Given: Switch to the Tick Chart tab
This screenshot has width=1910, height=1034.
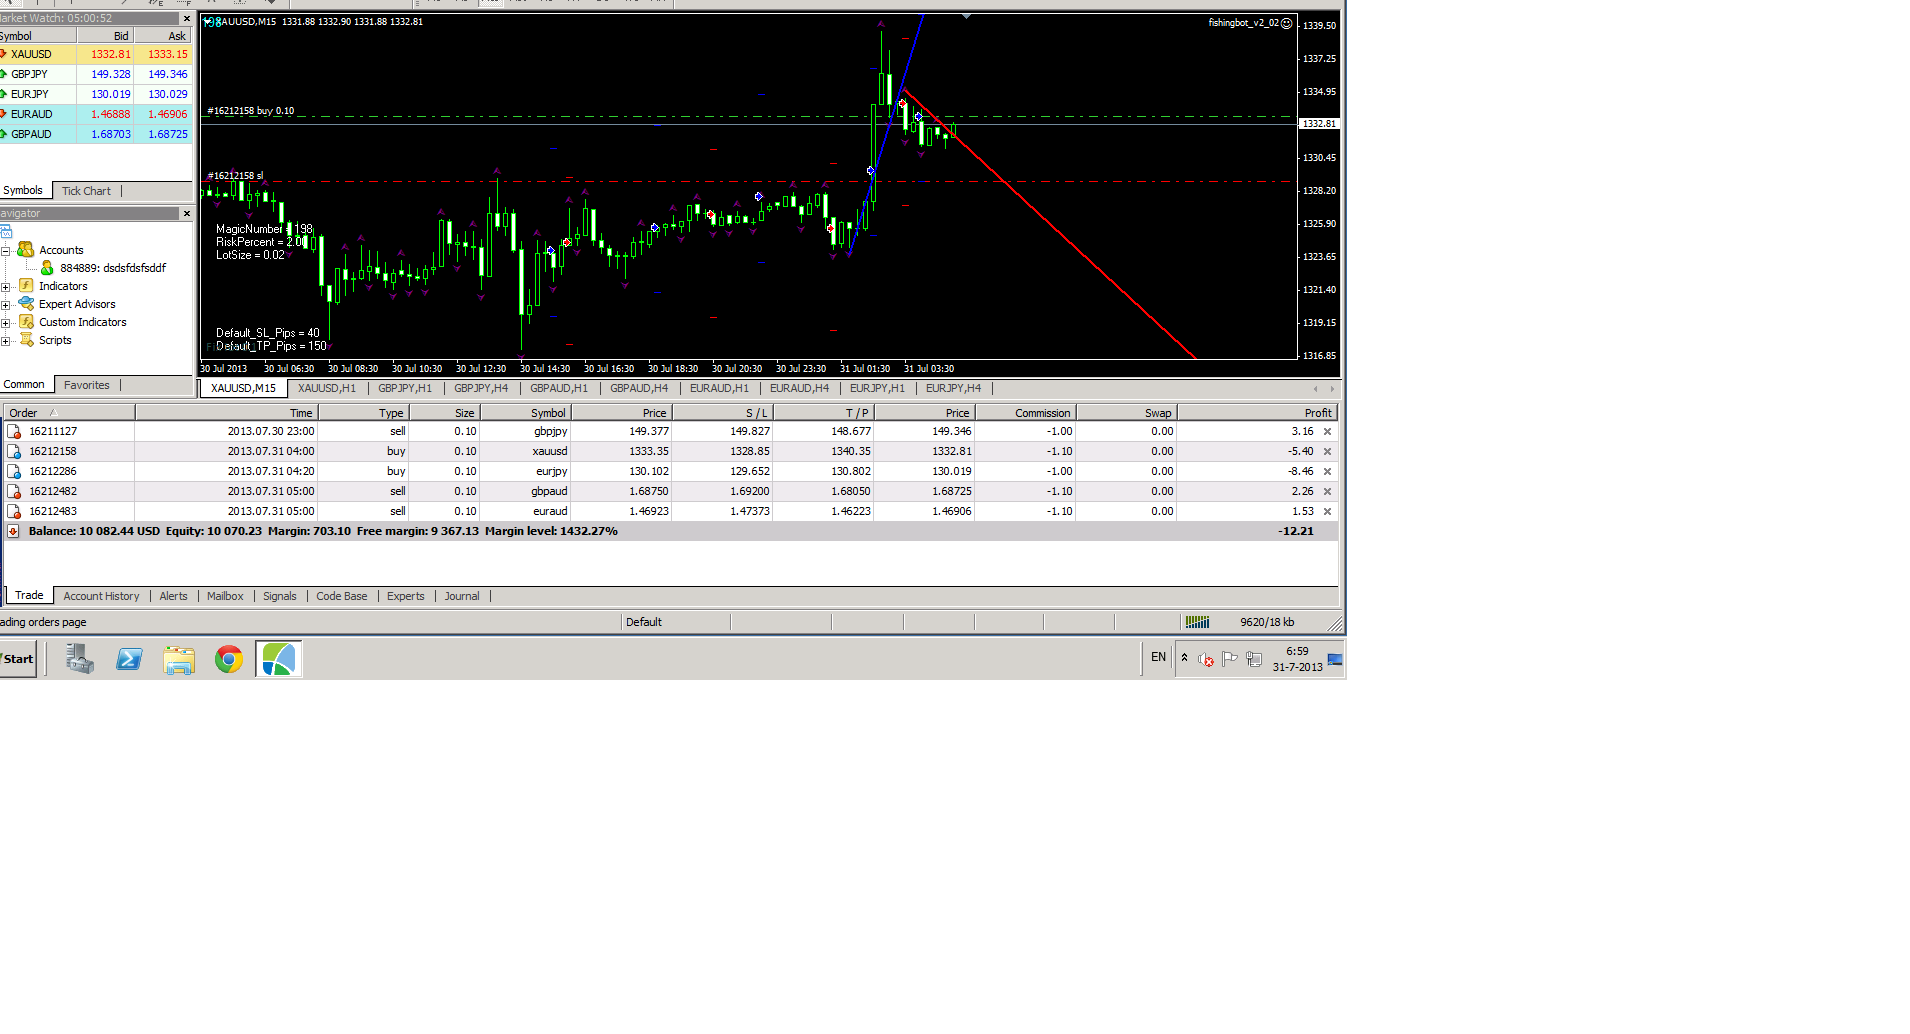Looking at the screenshot, I should tap(86, 191).
